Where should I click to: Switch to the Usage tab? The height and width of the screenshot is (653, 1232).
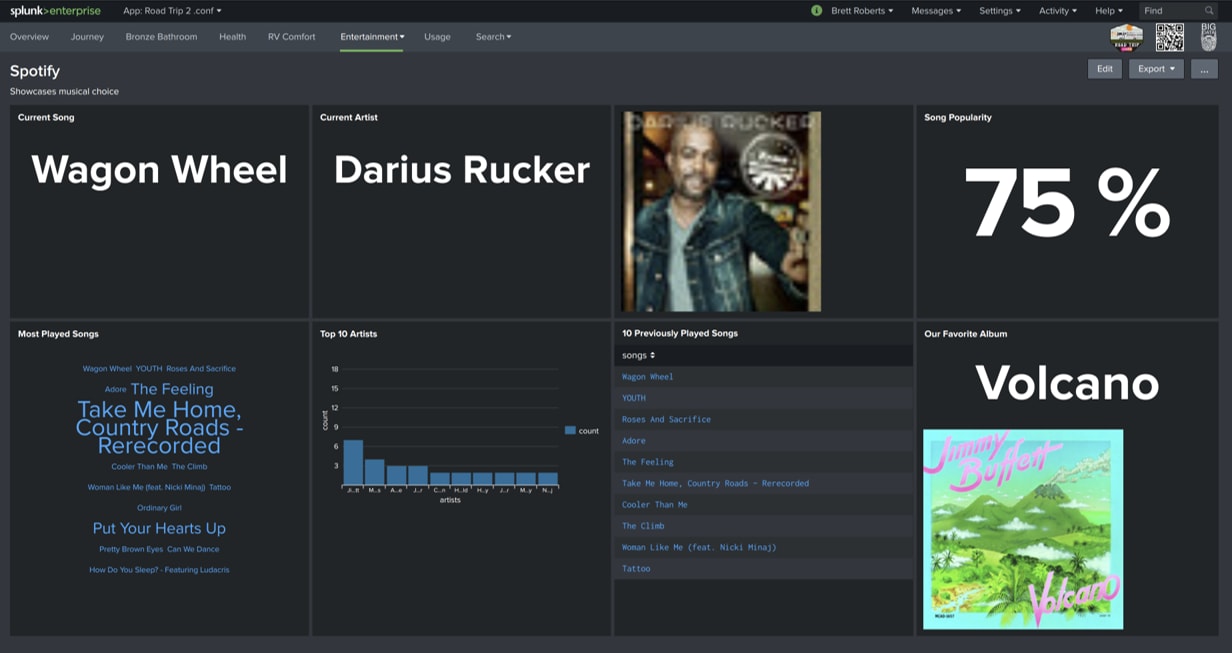437,37
